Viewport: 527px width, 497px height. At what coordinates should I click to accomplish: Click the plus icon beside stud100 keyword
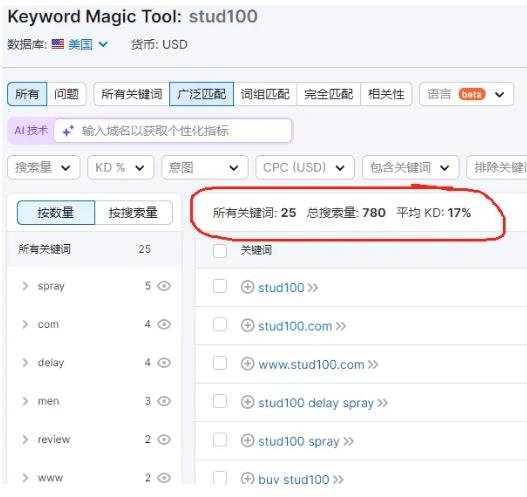pos(247,287)
